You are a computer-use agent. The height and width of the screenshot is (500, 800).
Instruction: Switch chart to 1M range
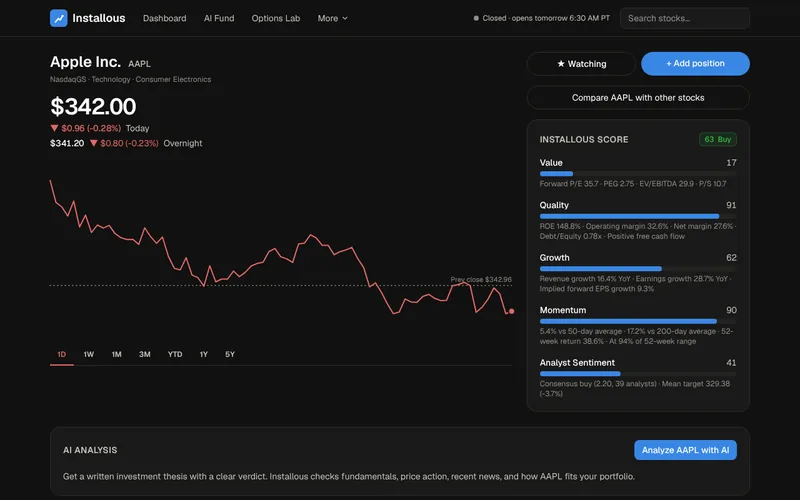pyautogui.click(x=117, y=354)
